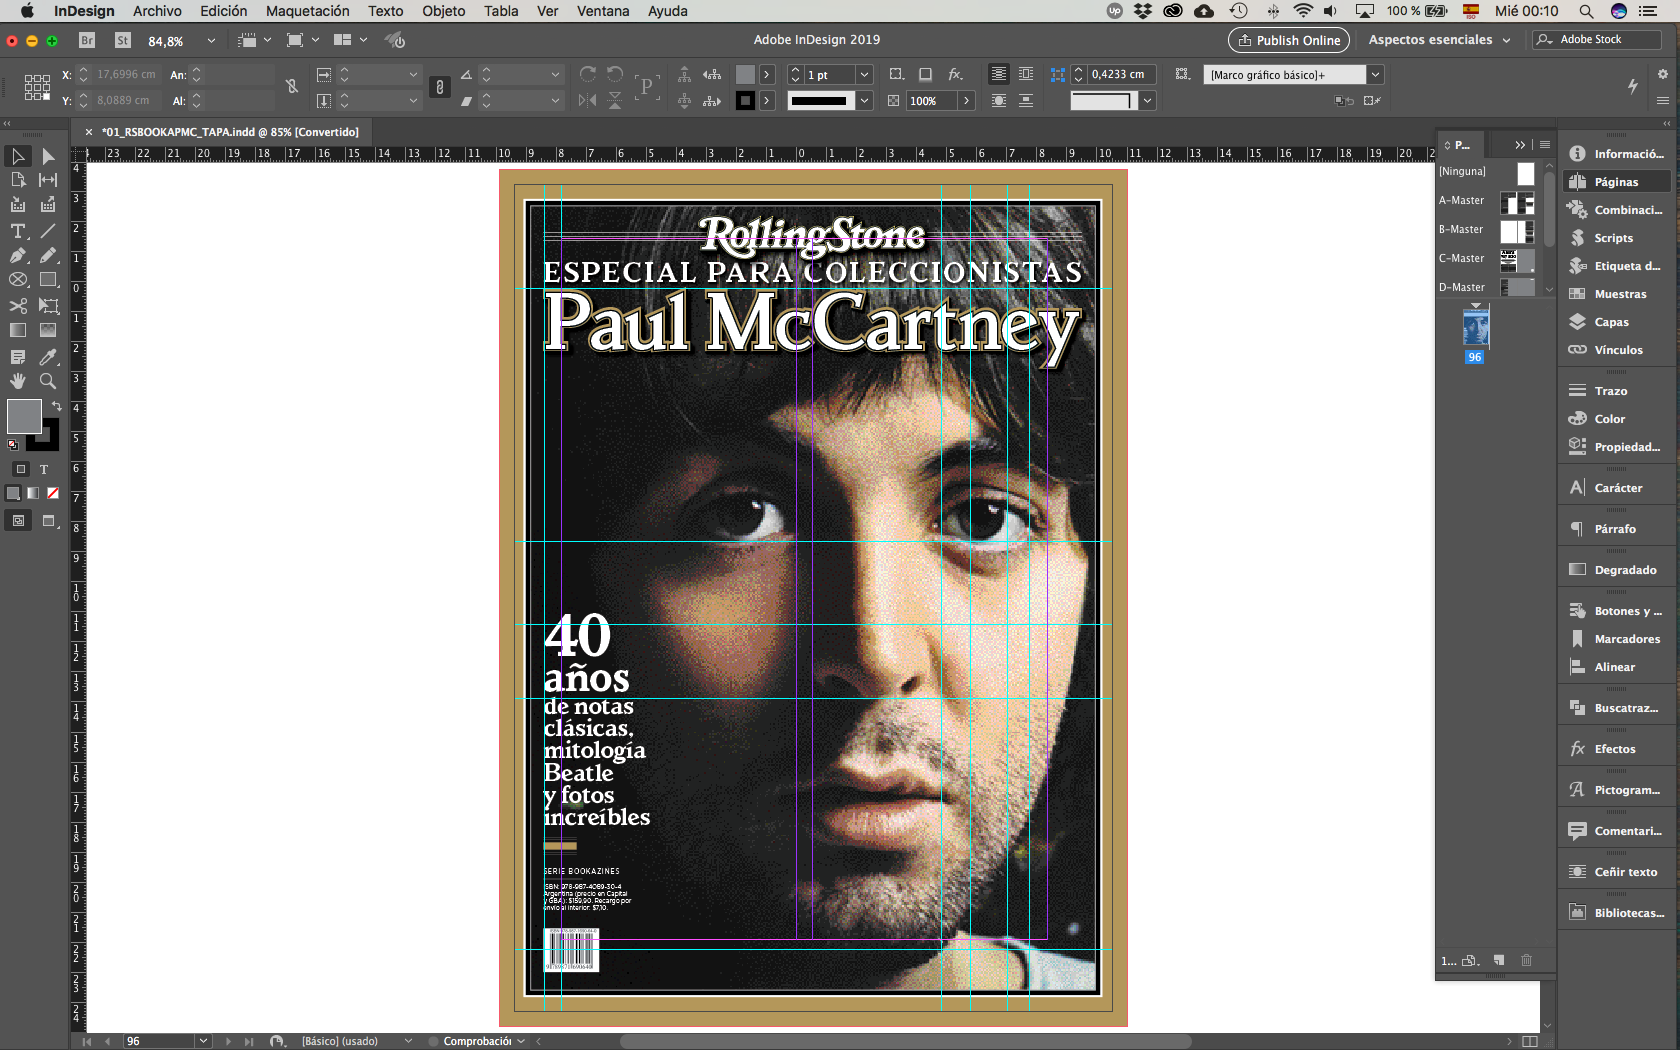The width and height of the screenshot is (1680, 1050).
Task: Flip horizontal icon in control panel
Action: tap(588, 100)
